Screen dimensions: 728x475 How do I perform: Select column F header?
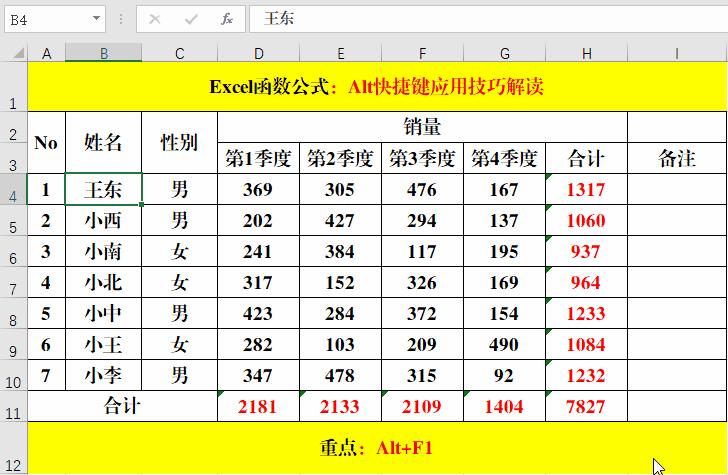coord(422,53)
